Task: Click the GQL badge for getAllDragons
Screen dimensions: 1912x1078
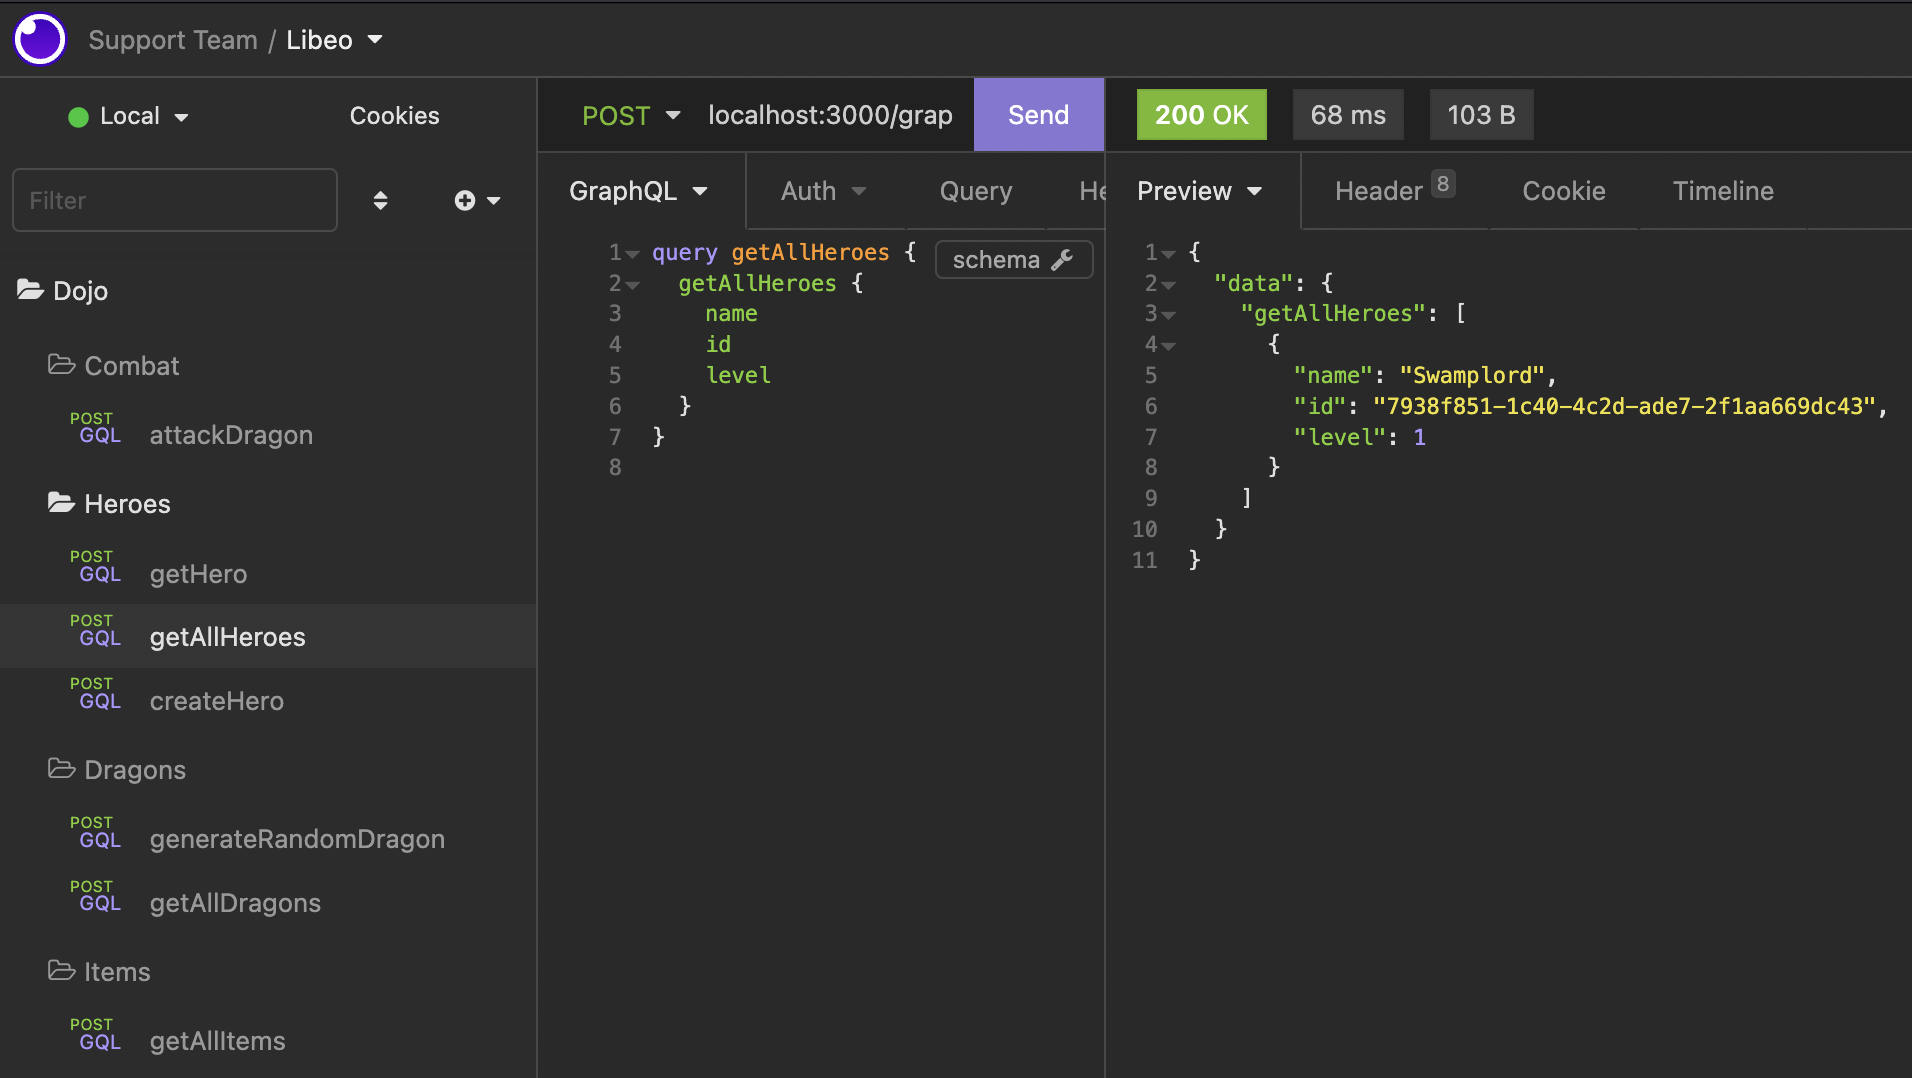Action: [100, 903]
